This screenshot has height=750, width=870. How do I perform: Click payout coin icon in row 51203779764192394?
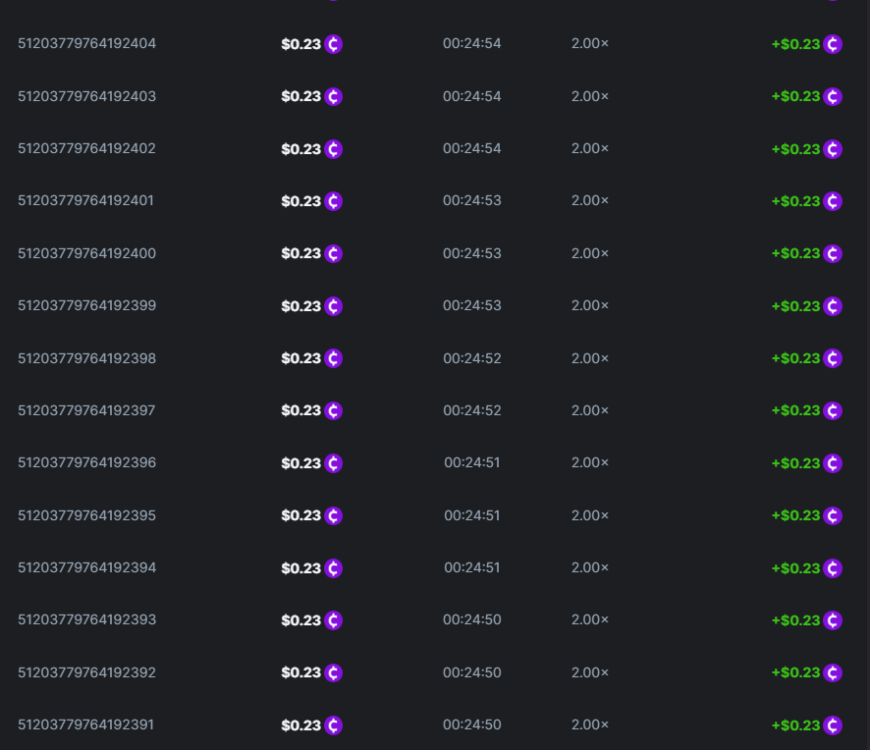pos(832,568)
